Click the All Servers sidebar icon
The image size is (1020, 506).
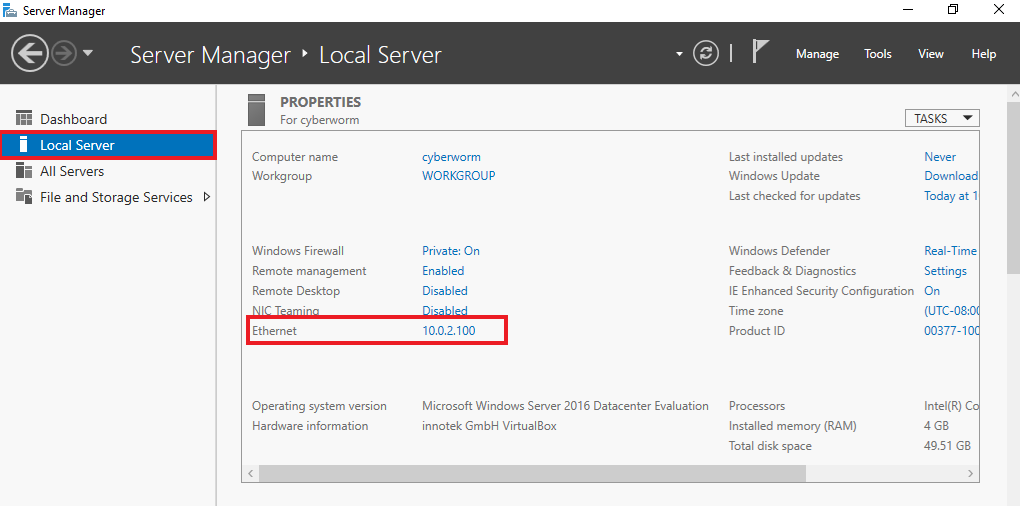point(23,171)
